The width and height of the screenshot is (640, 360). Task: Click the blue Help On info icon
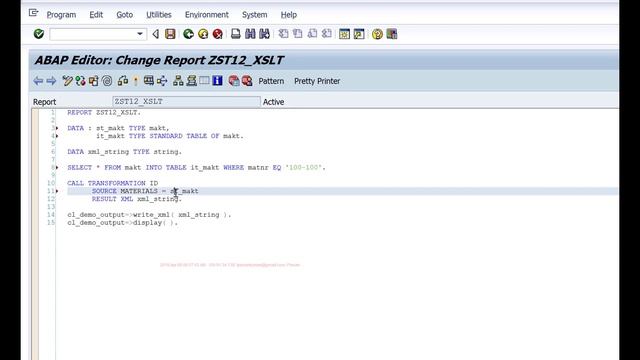tap(218, 81)
